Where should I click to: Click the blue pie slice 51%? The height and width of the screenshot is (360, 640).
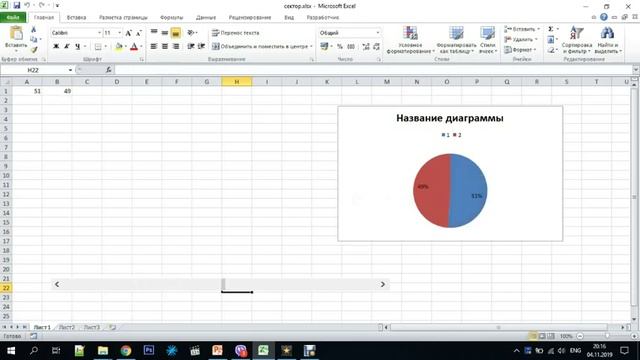469,190
